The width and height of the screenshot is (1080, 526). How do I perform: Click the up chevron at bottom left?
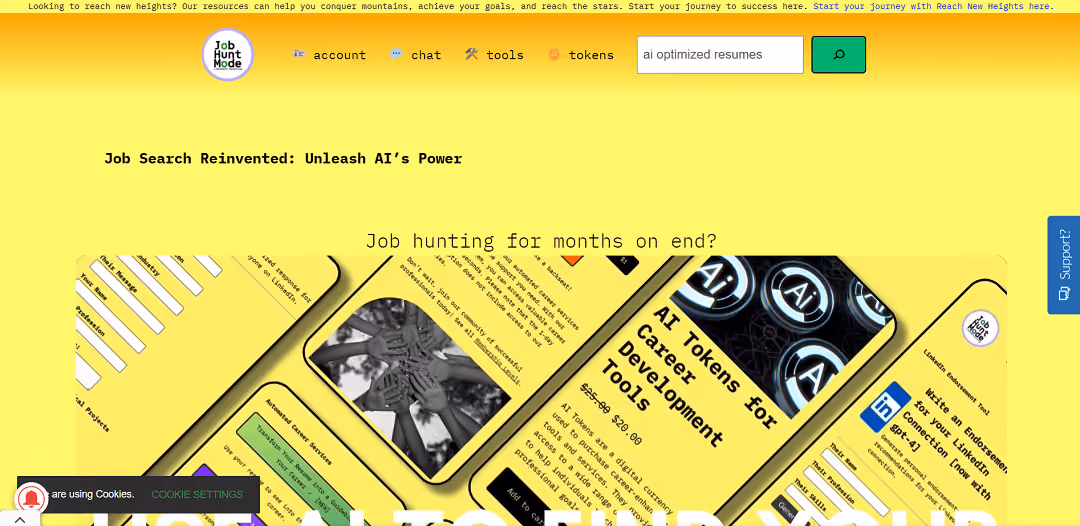(x=19, y=520)
